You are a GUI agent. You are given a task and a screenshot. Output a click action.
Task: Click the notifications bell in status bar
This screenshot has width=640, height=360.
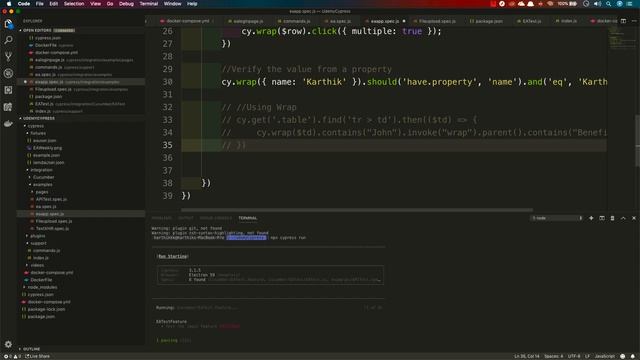633,356
